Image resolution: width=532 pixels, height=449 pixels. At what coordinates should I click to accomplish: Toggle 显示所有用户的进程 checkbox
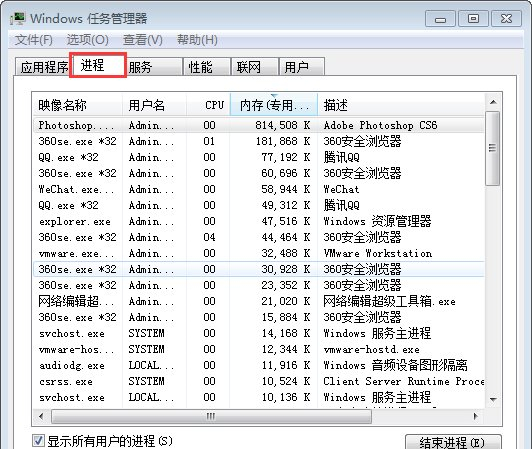click(38, 441)
